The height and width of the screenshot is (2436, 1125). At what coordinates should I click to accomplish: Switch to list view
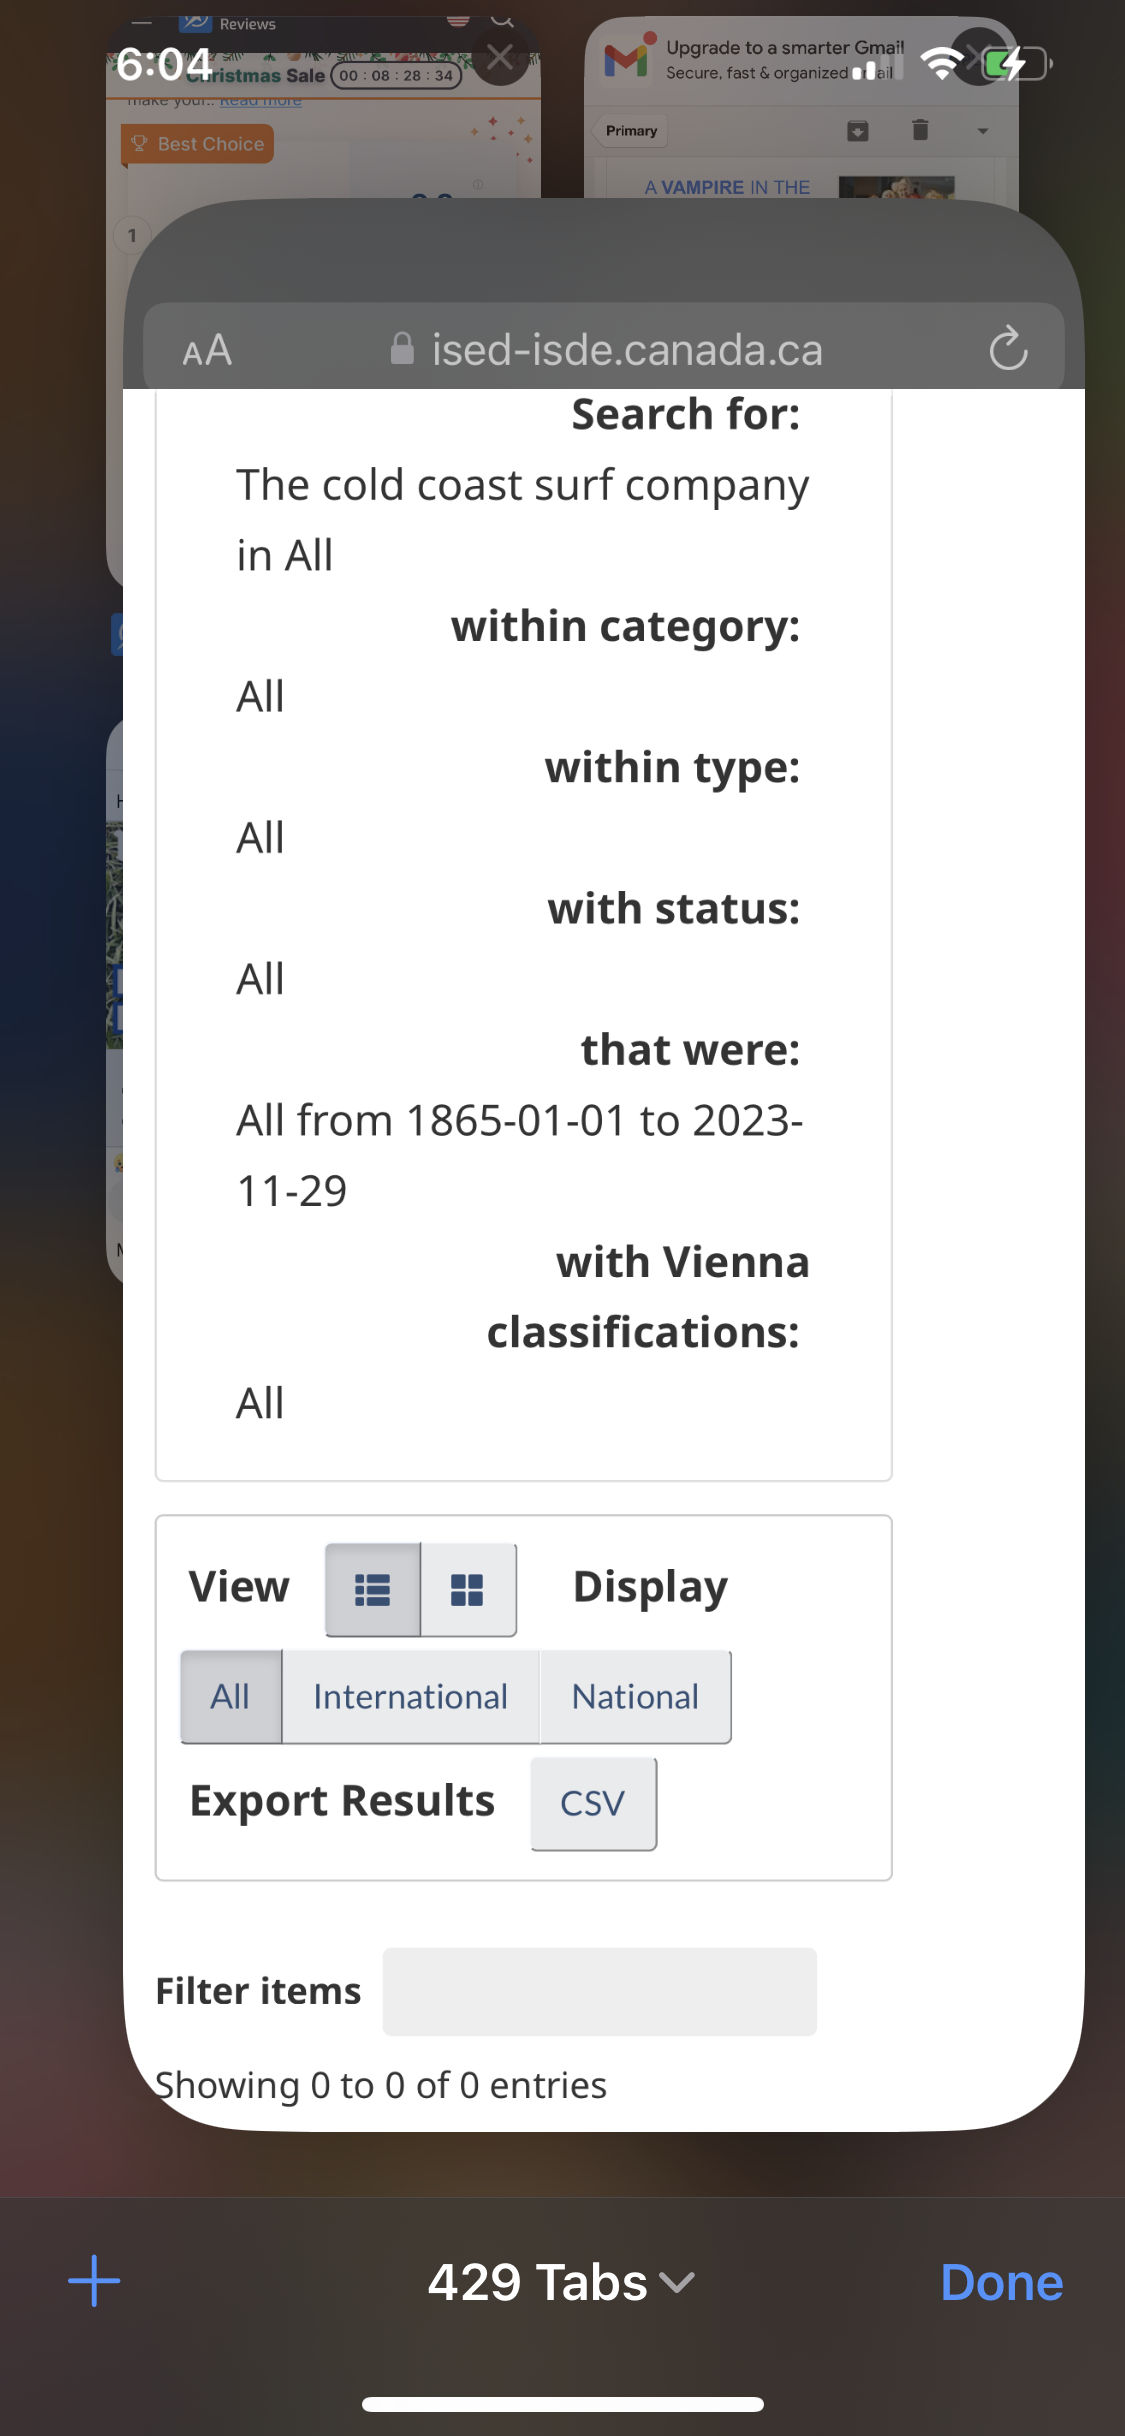[373, 1589]
